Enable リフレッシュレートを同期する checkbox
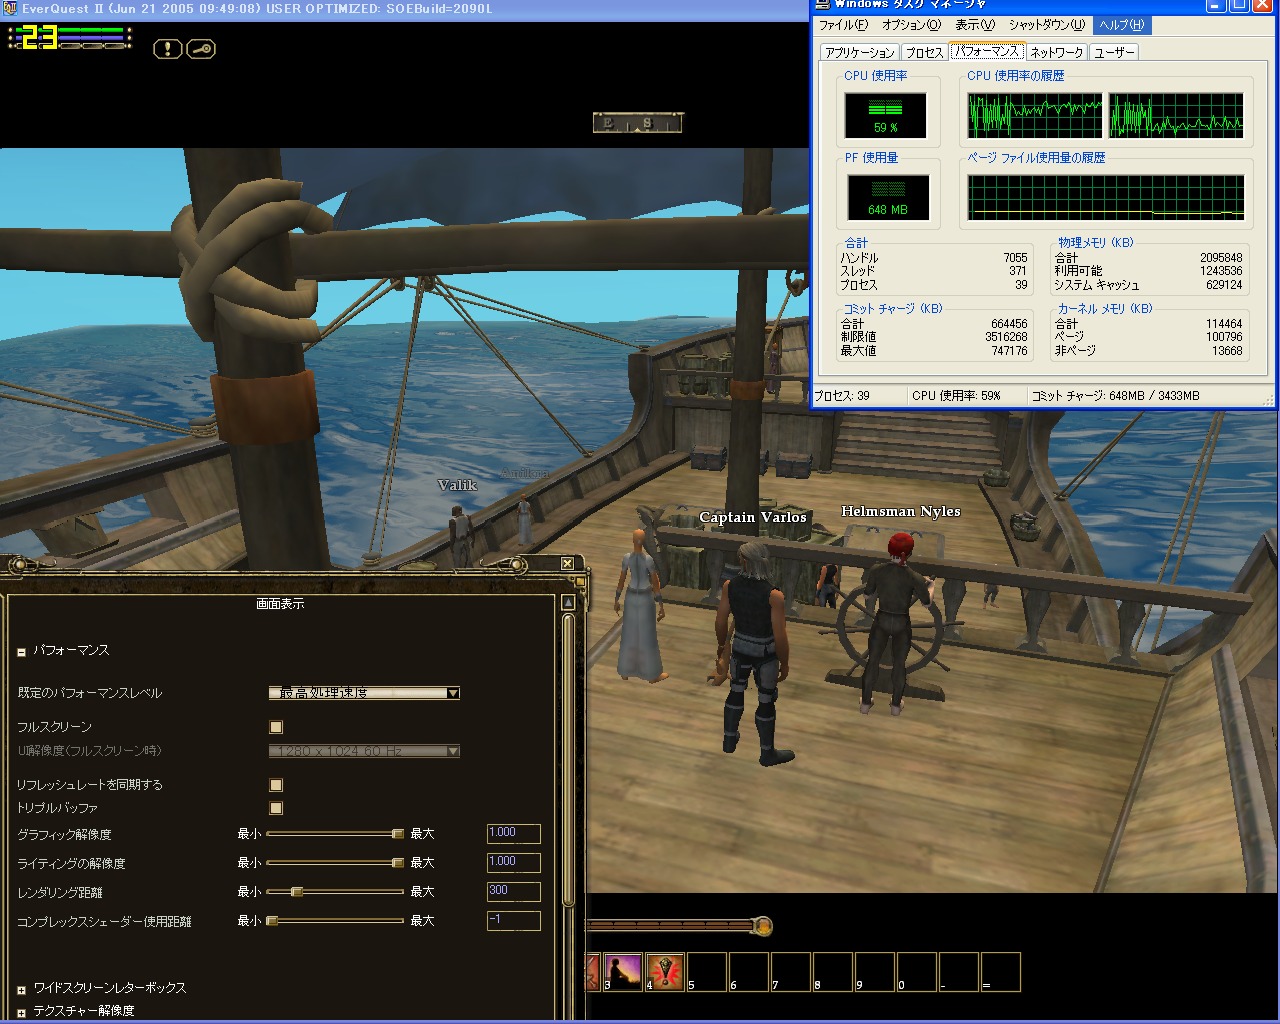This screenshot has width=1280, height=1024. (276, 785)
